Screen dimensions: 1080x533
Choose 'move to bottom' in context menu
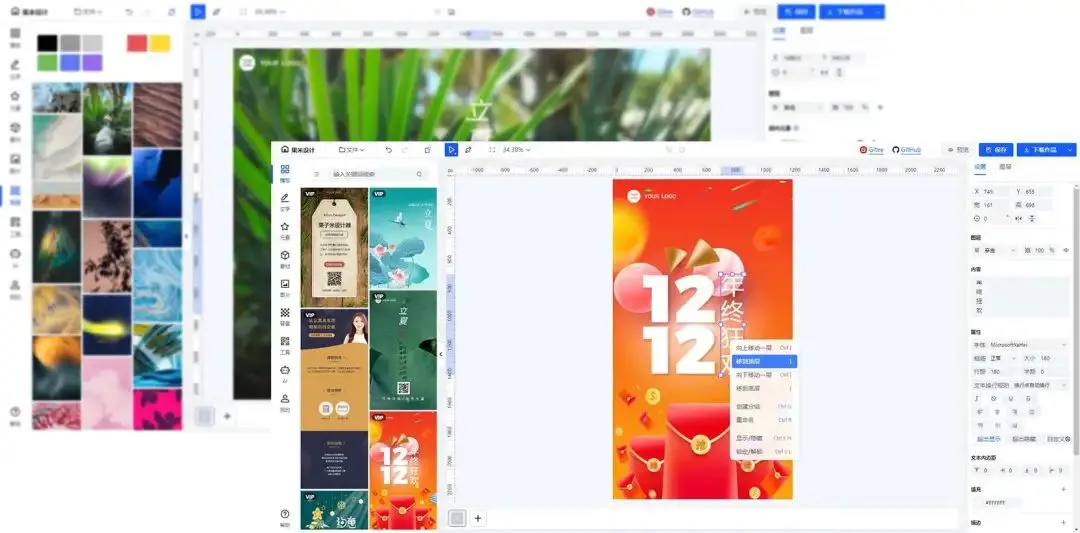[x=763, y=388]
